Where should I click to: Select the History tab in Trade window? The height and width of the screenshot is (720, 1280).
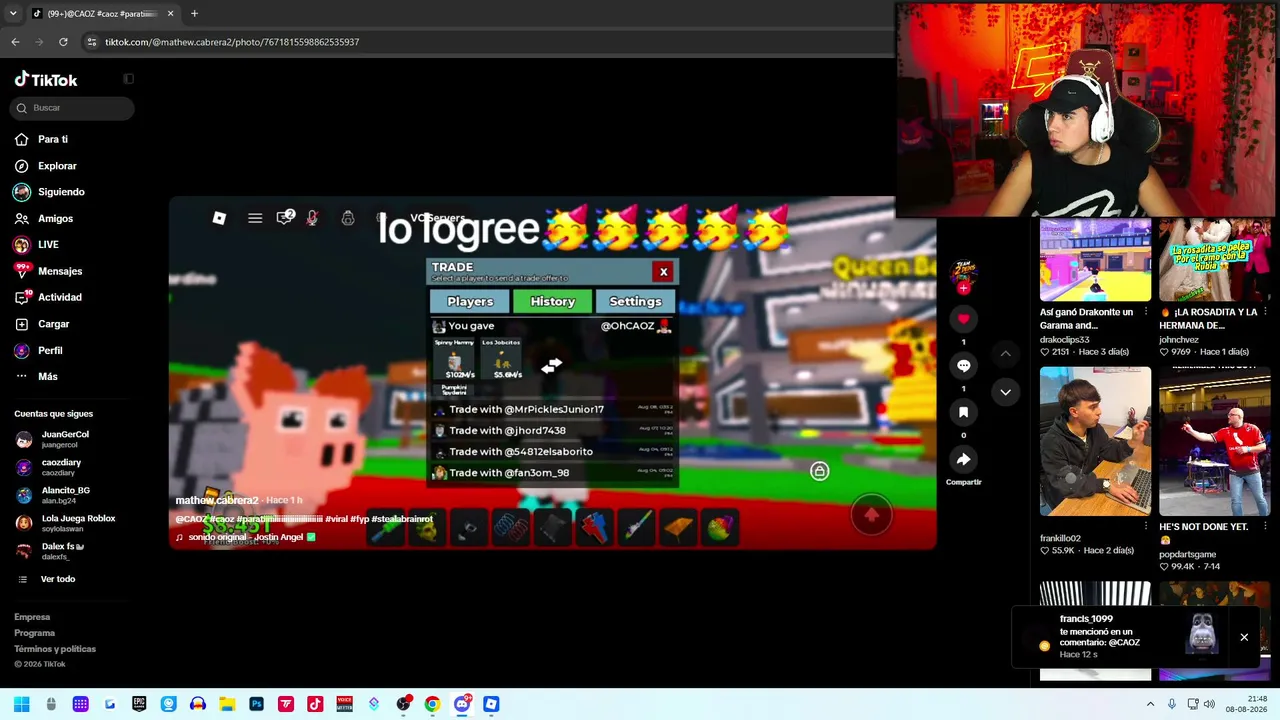tap(553, 301)
